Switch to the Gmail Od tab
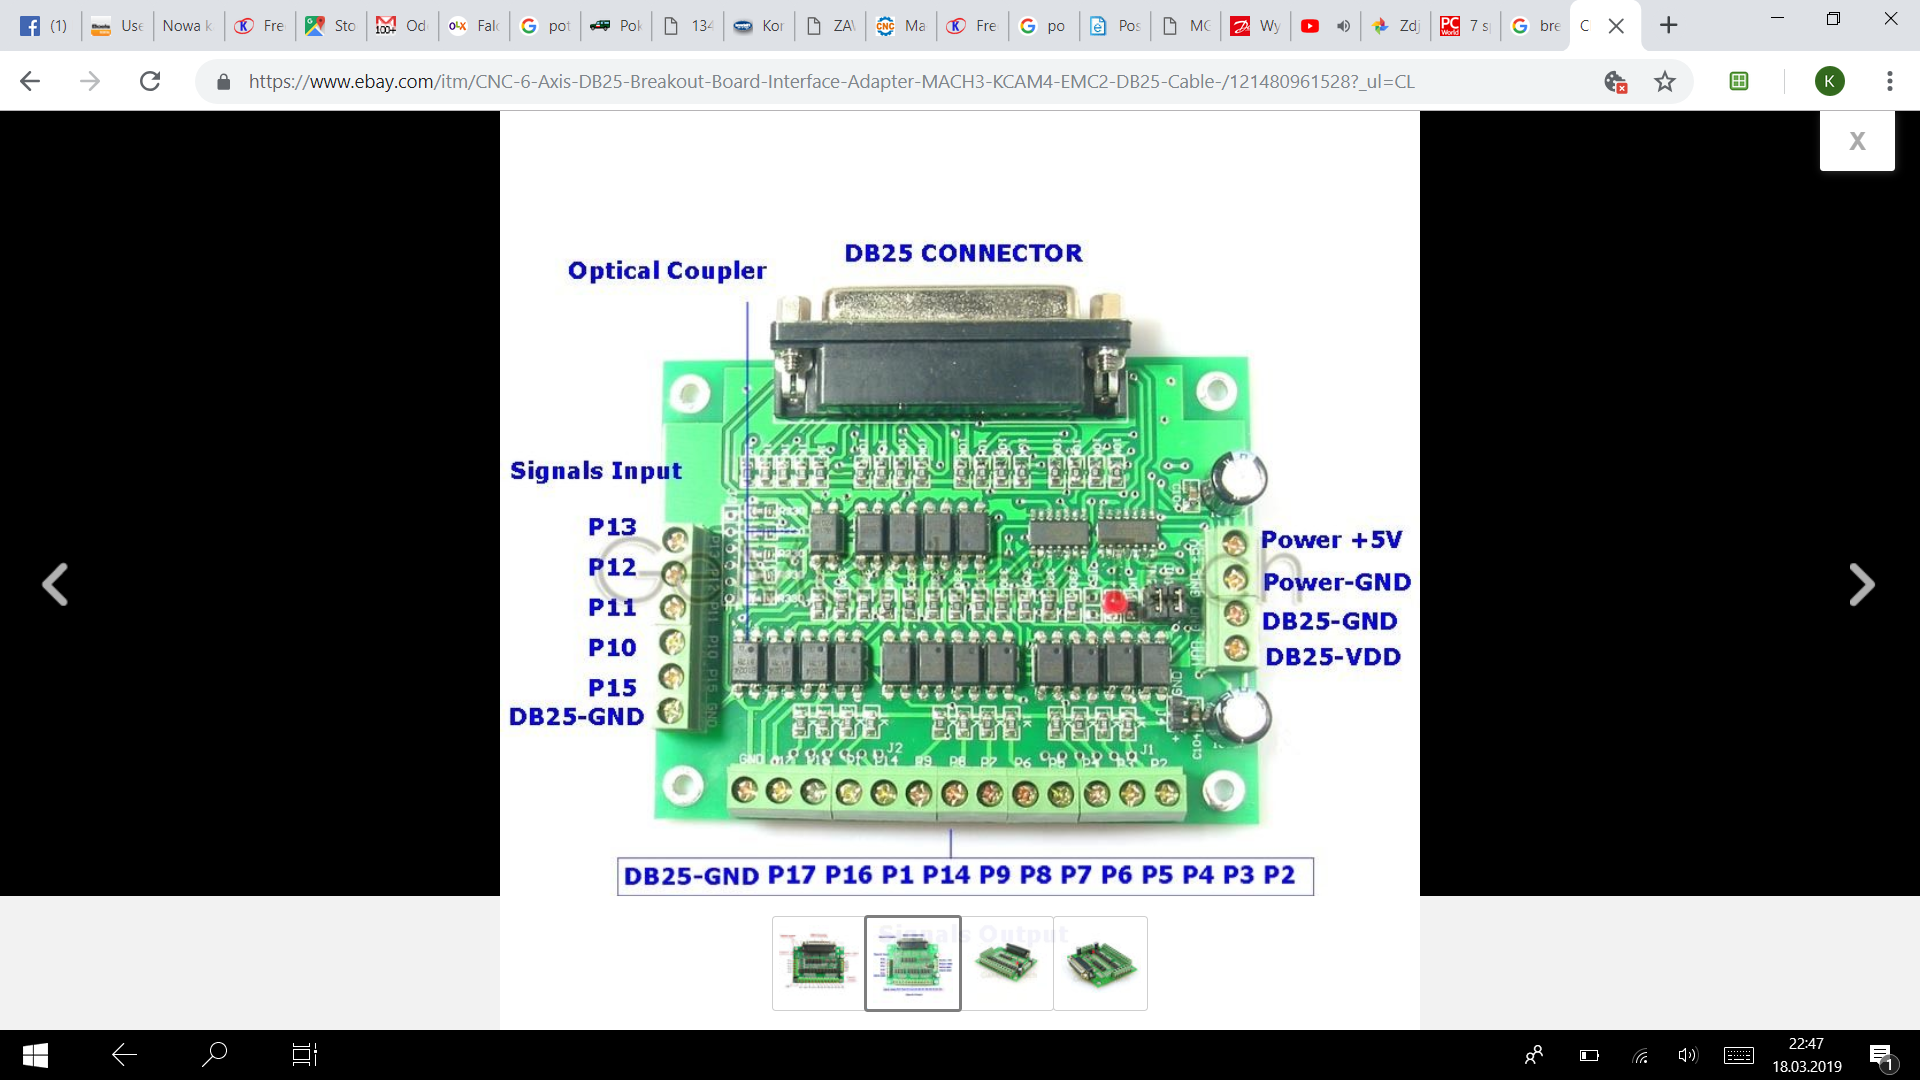The image size is (1920, 1080). [402, 26]
